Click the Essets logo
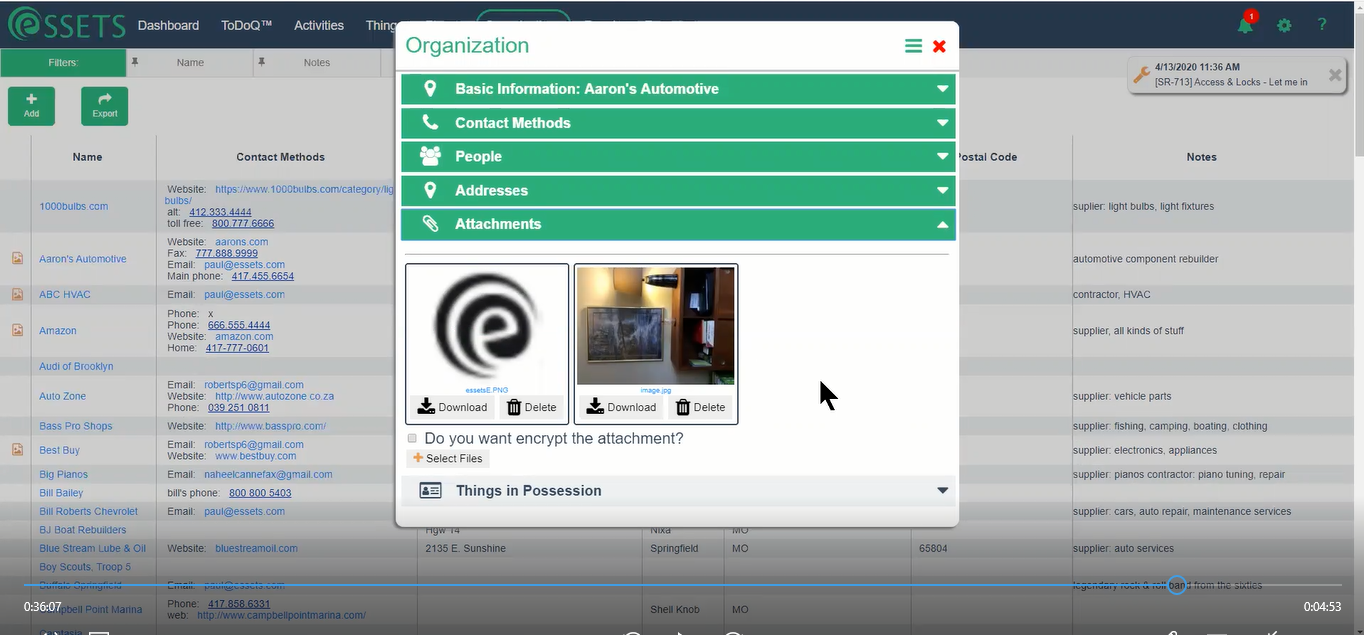 pyautogui.click(x=66, y=25)
